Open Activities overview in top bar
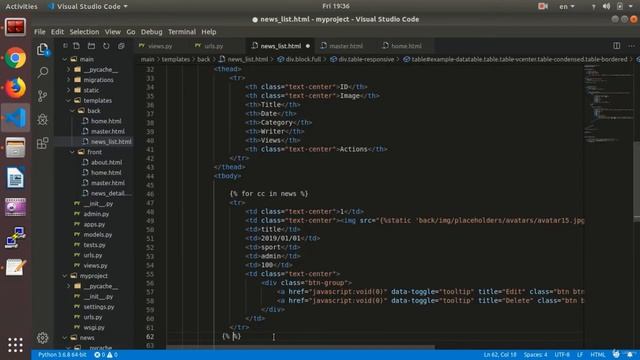 pyautogui.click(x=21, y=6)
